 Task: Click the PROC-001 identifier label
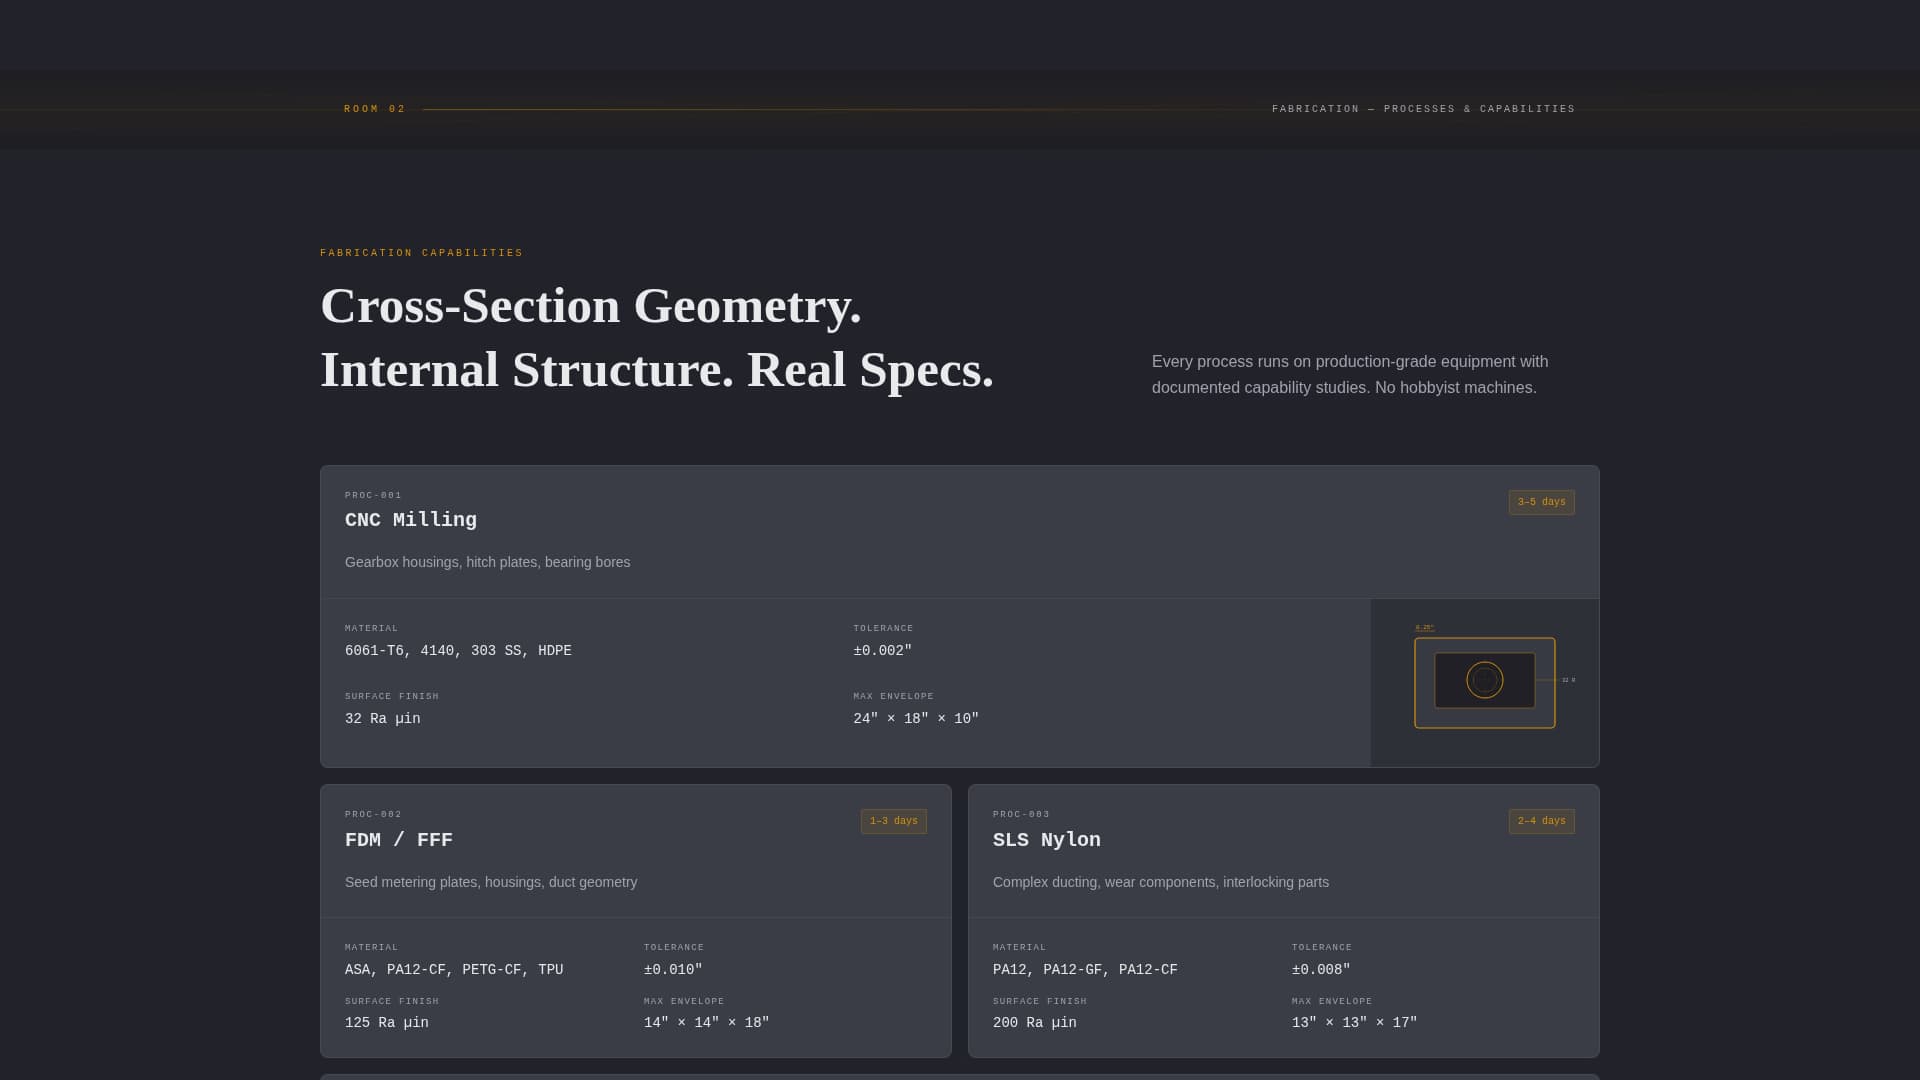(372, 495)
